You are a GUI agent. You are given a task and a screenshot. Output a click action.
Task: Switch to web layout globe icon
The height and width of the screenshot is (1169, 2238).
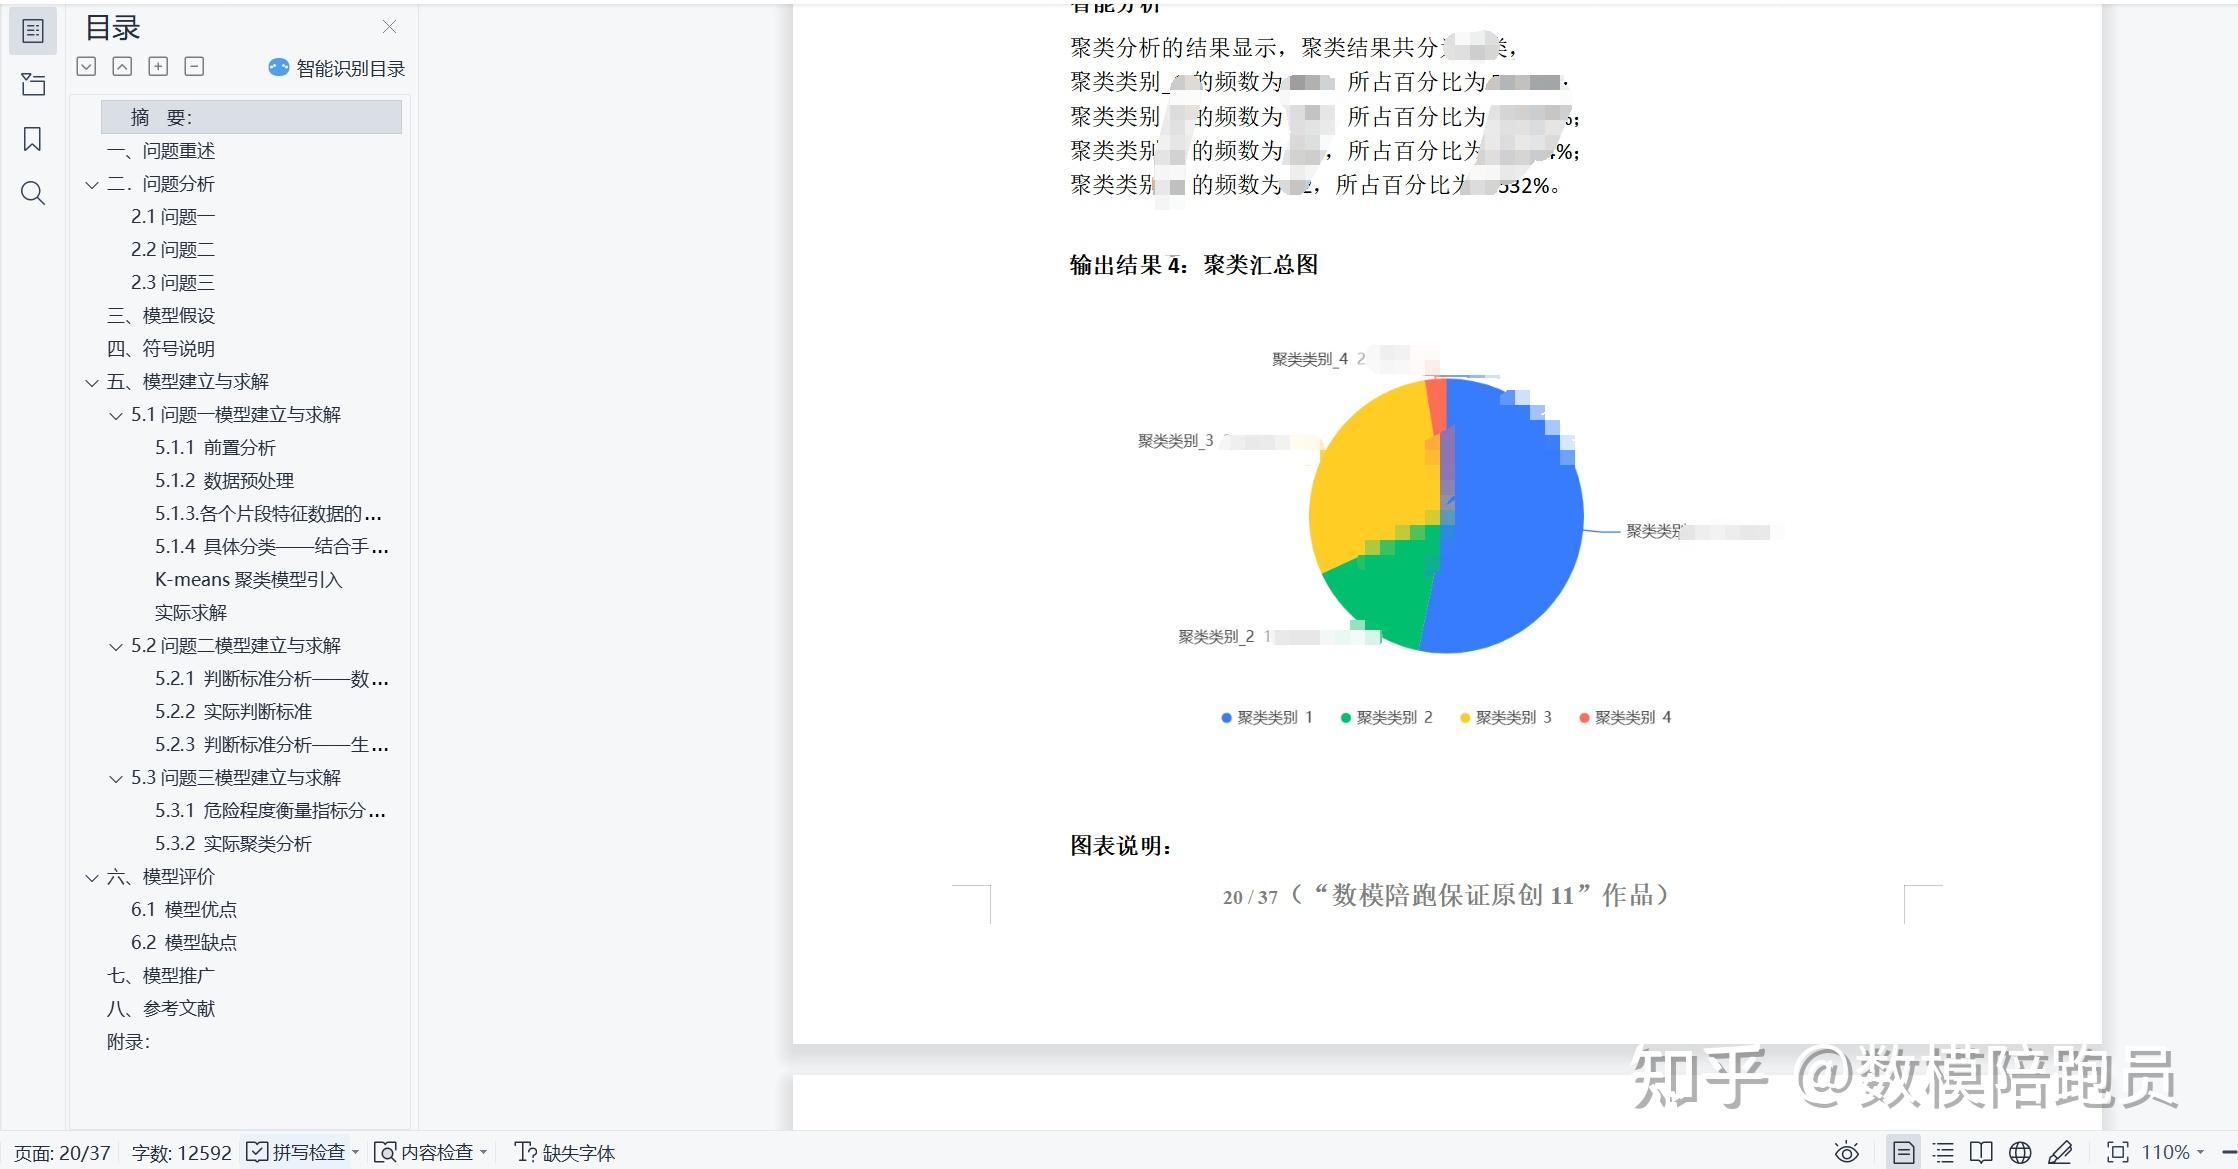coord(2020,1153)
